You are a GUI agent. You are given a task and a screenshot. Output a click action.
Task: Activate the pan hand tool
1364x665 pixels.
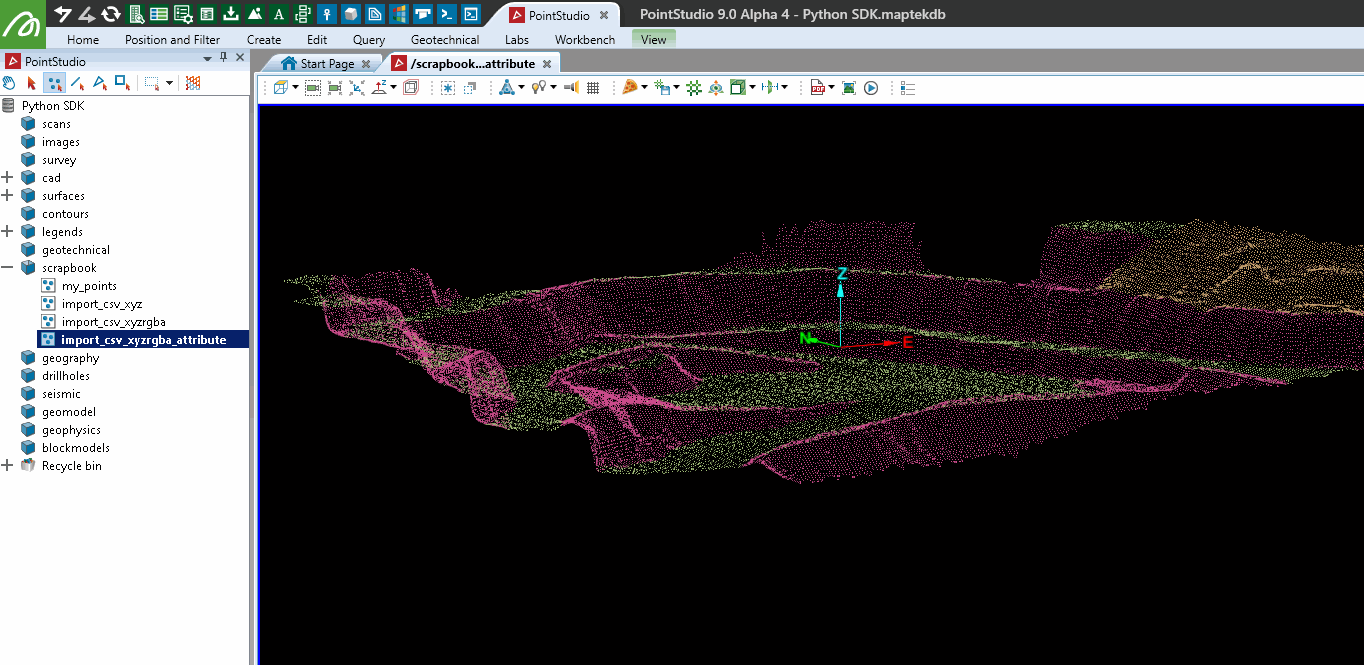(x=10, y=83)
